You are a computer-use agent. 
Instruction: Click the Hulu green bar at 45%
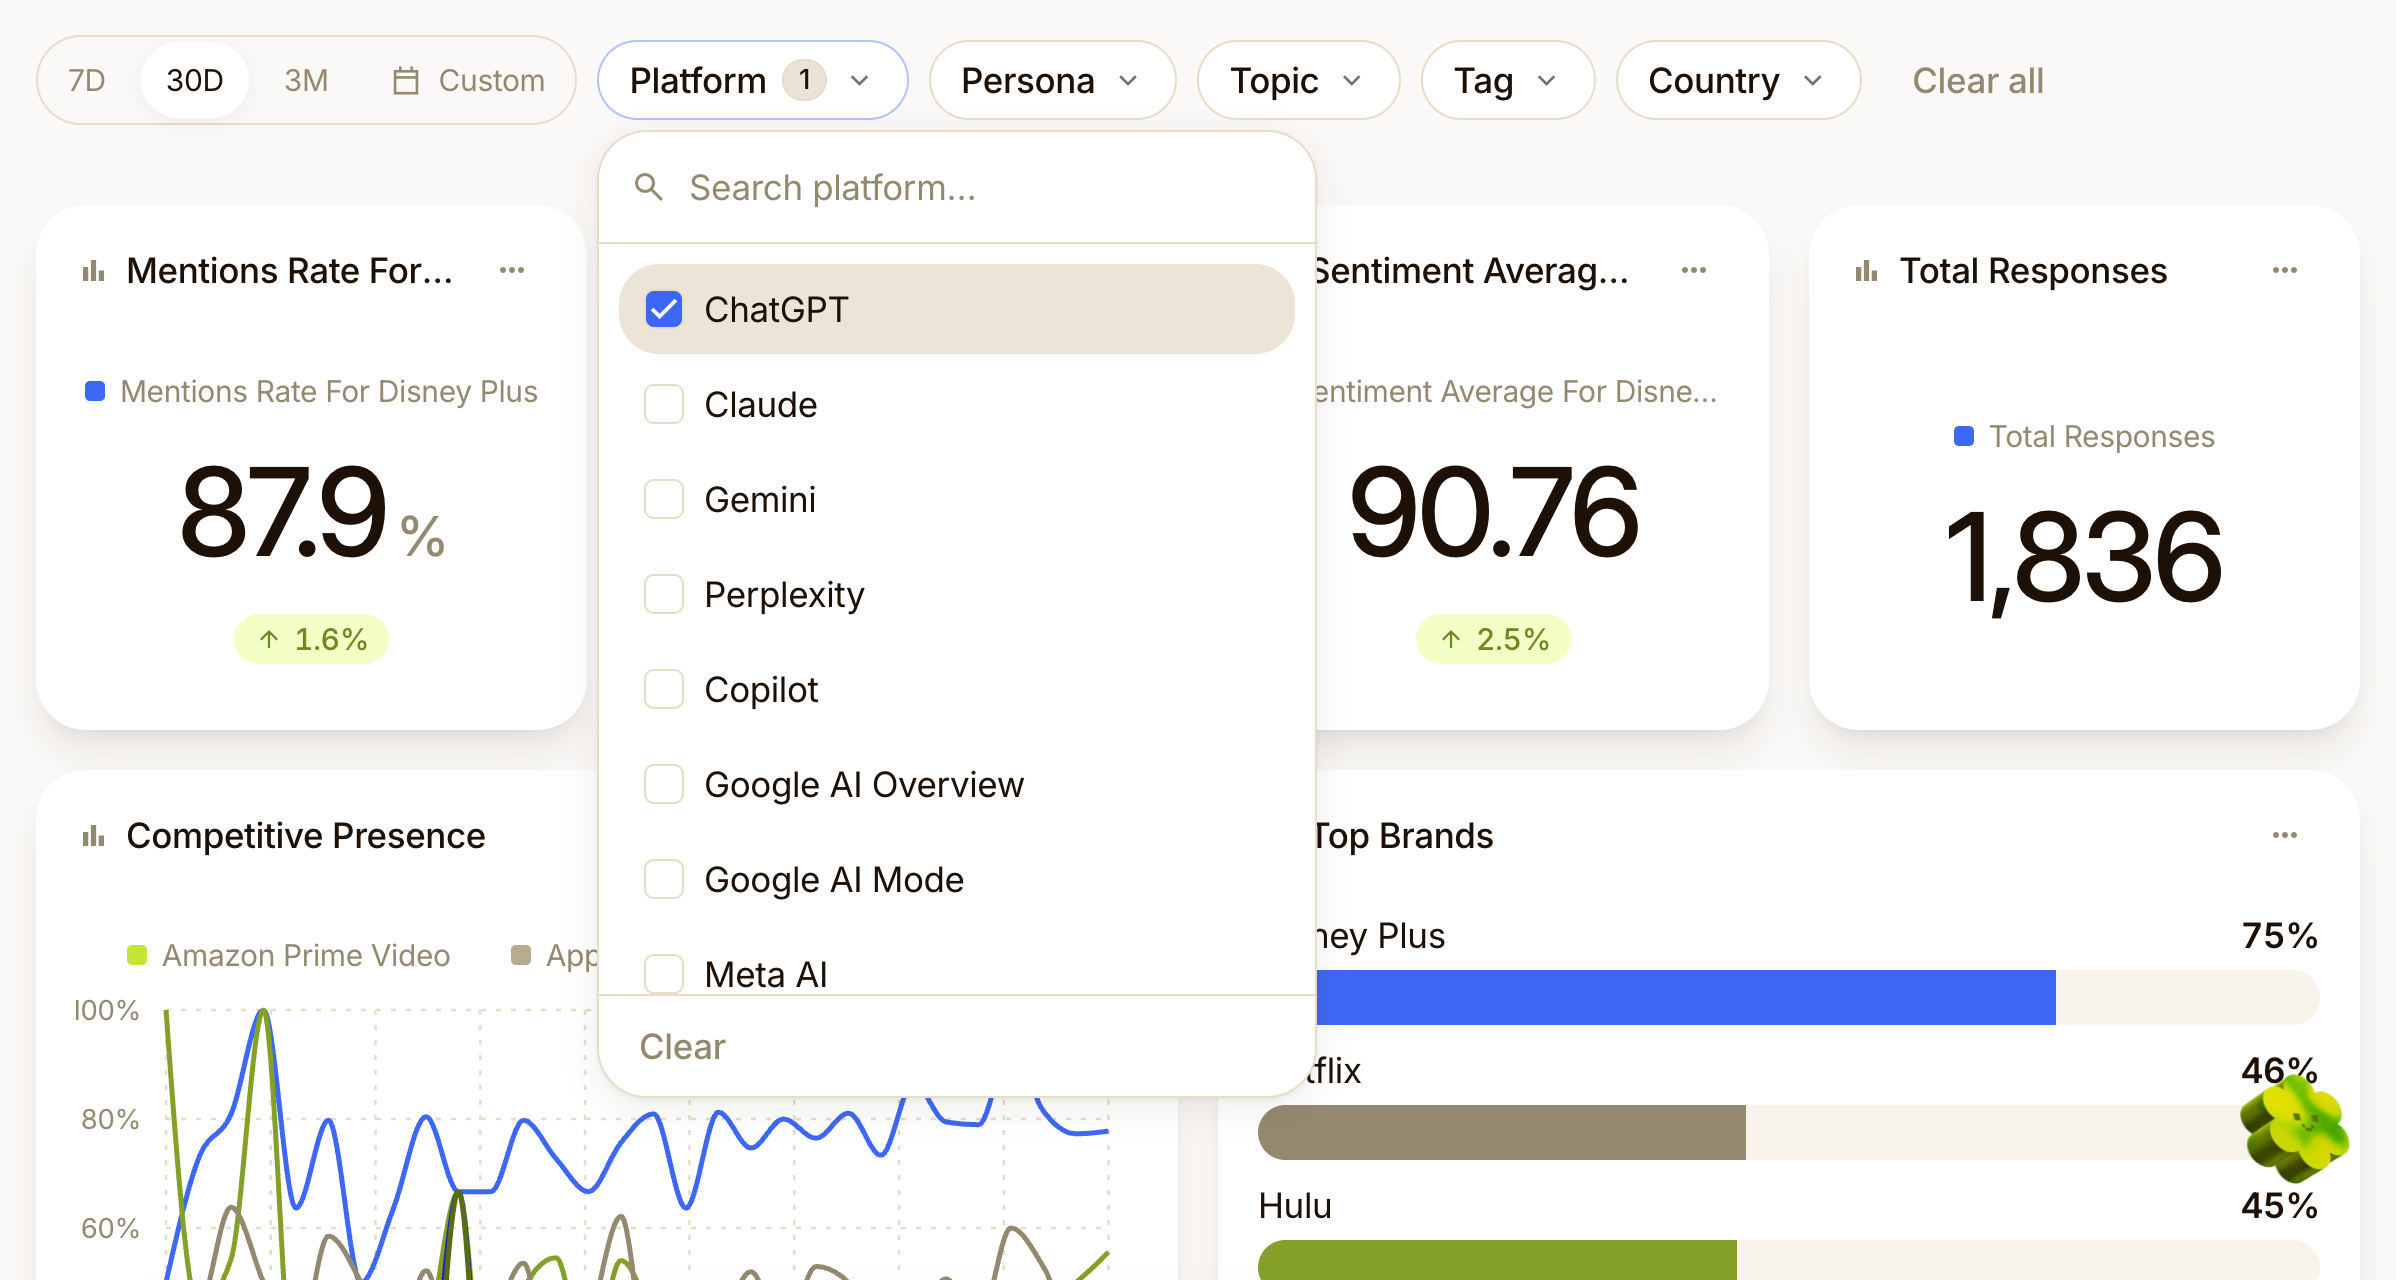click(1497, 1260)
